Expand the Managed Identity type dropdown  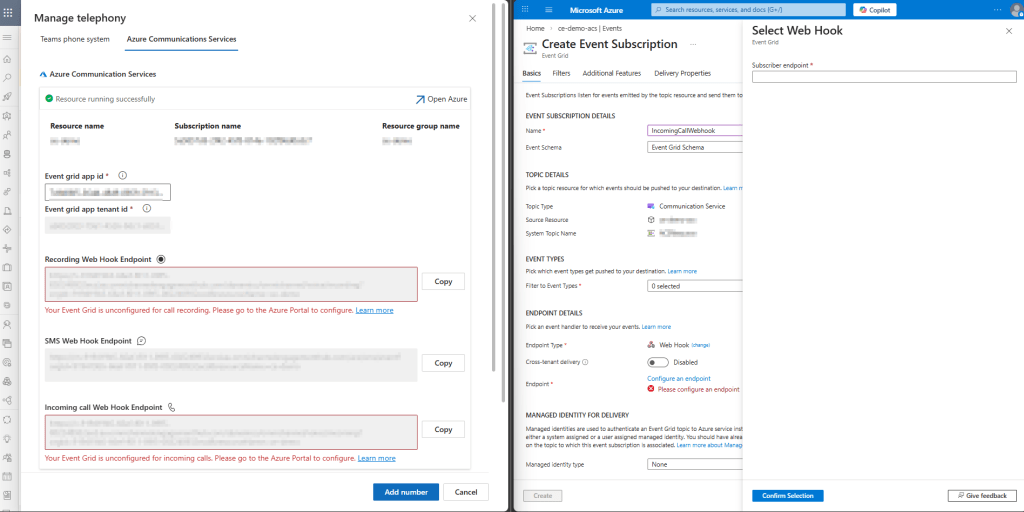pos(695,464)
